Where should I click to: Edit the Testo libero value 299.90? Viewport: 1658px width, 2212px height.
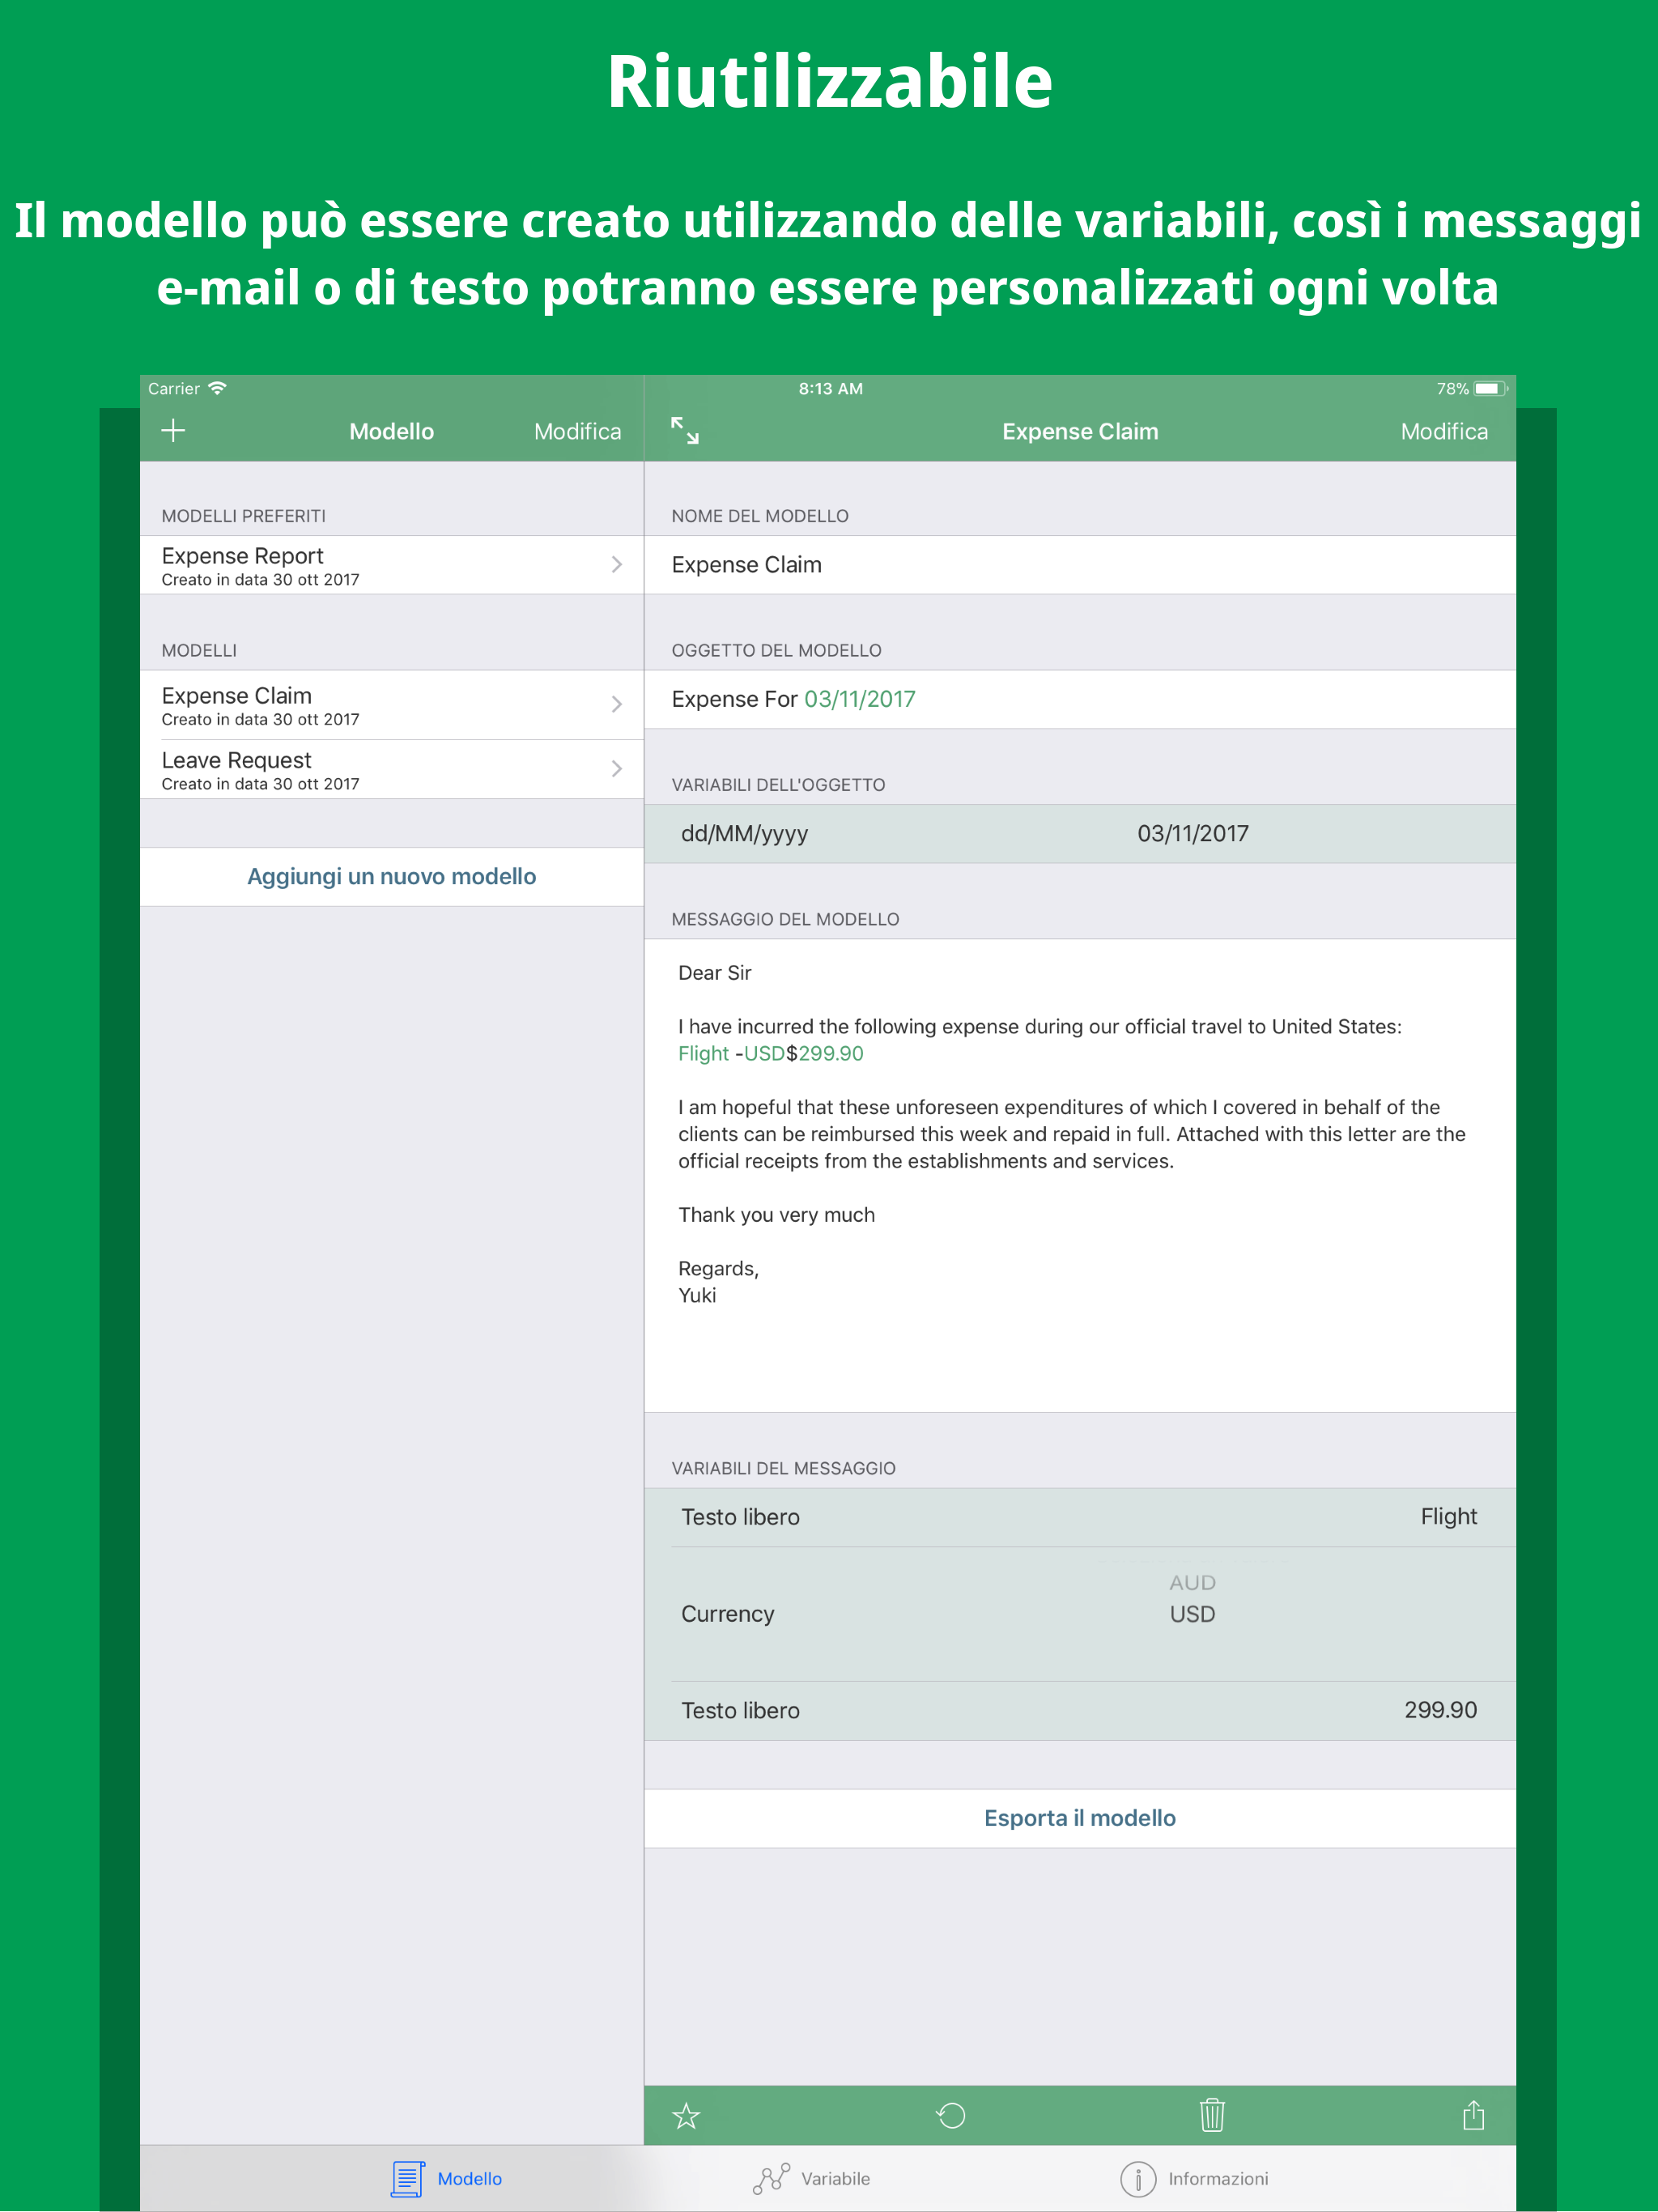tap(1440, 1710)
